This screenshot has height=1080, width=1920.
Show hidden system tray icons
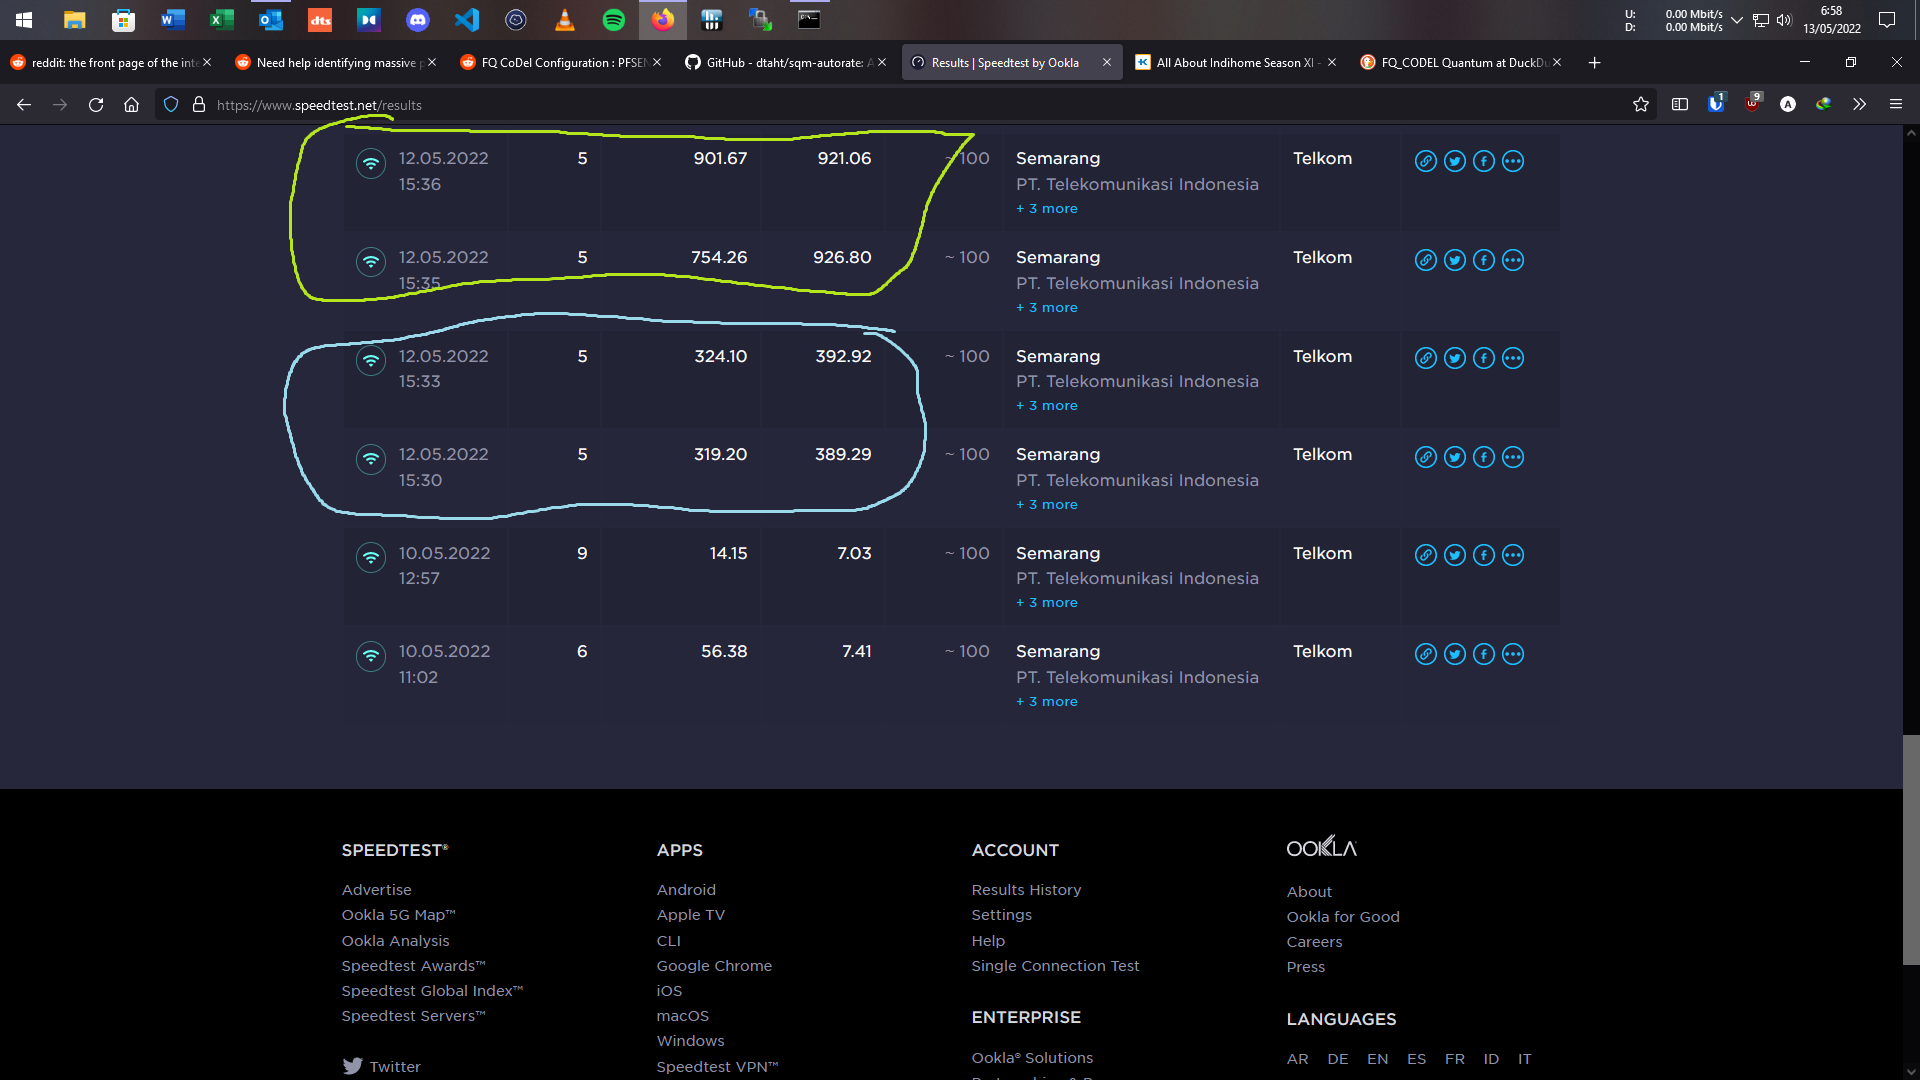(x=1737, y=20)
